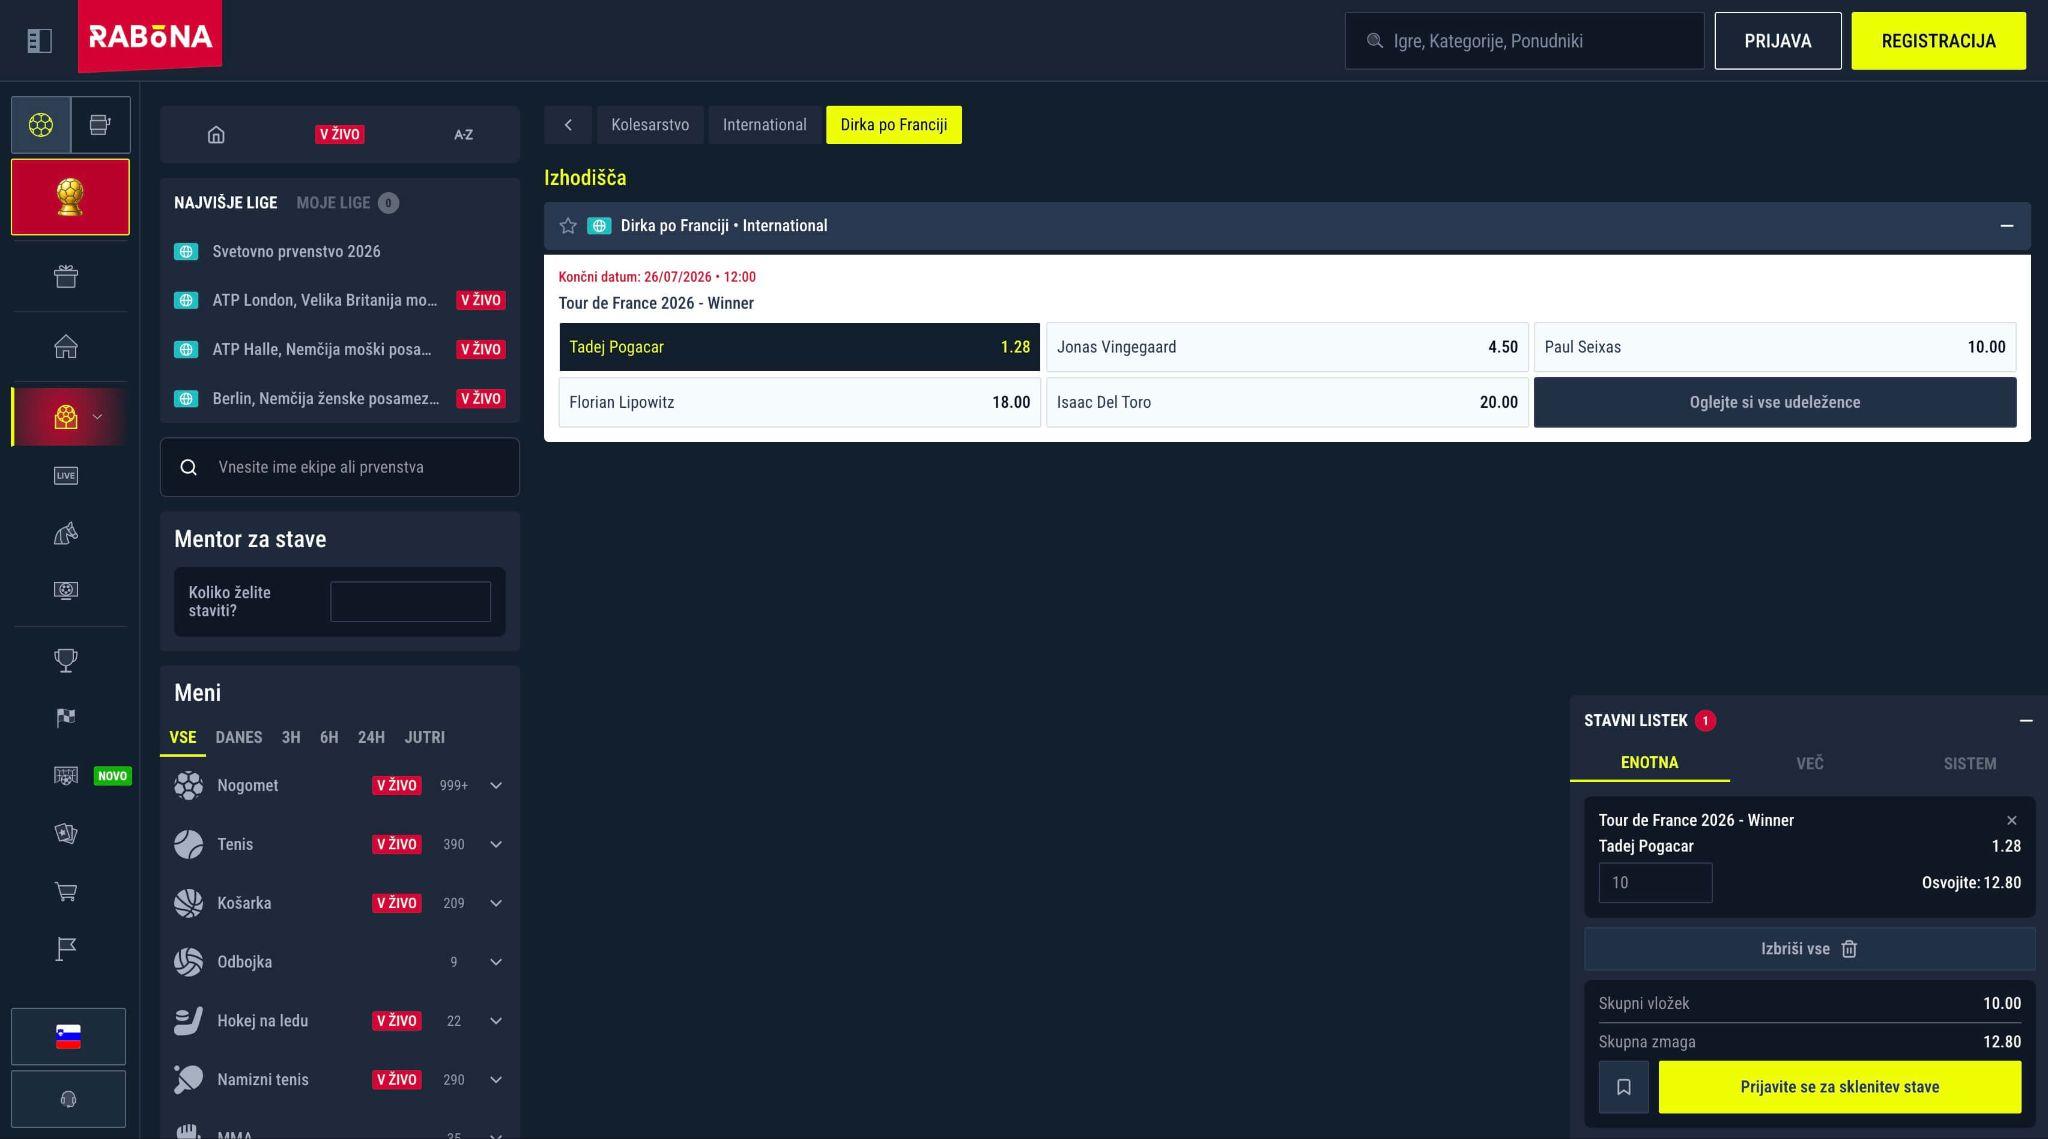Click the REGISTRACIJA button
Screen dimensions: 2048x1139
tap(1938, 41)
